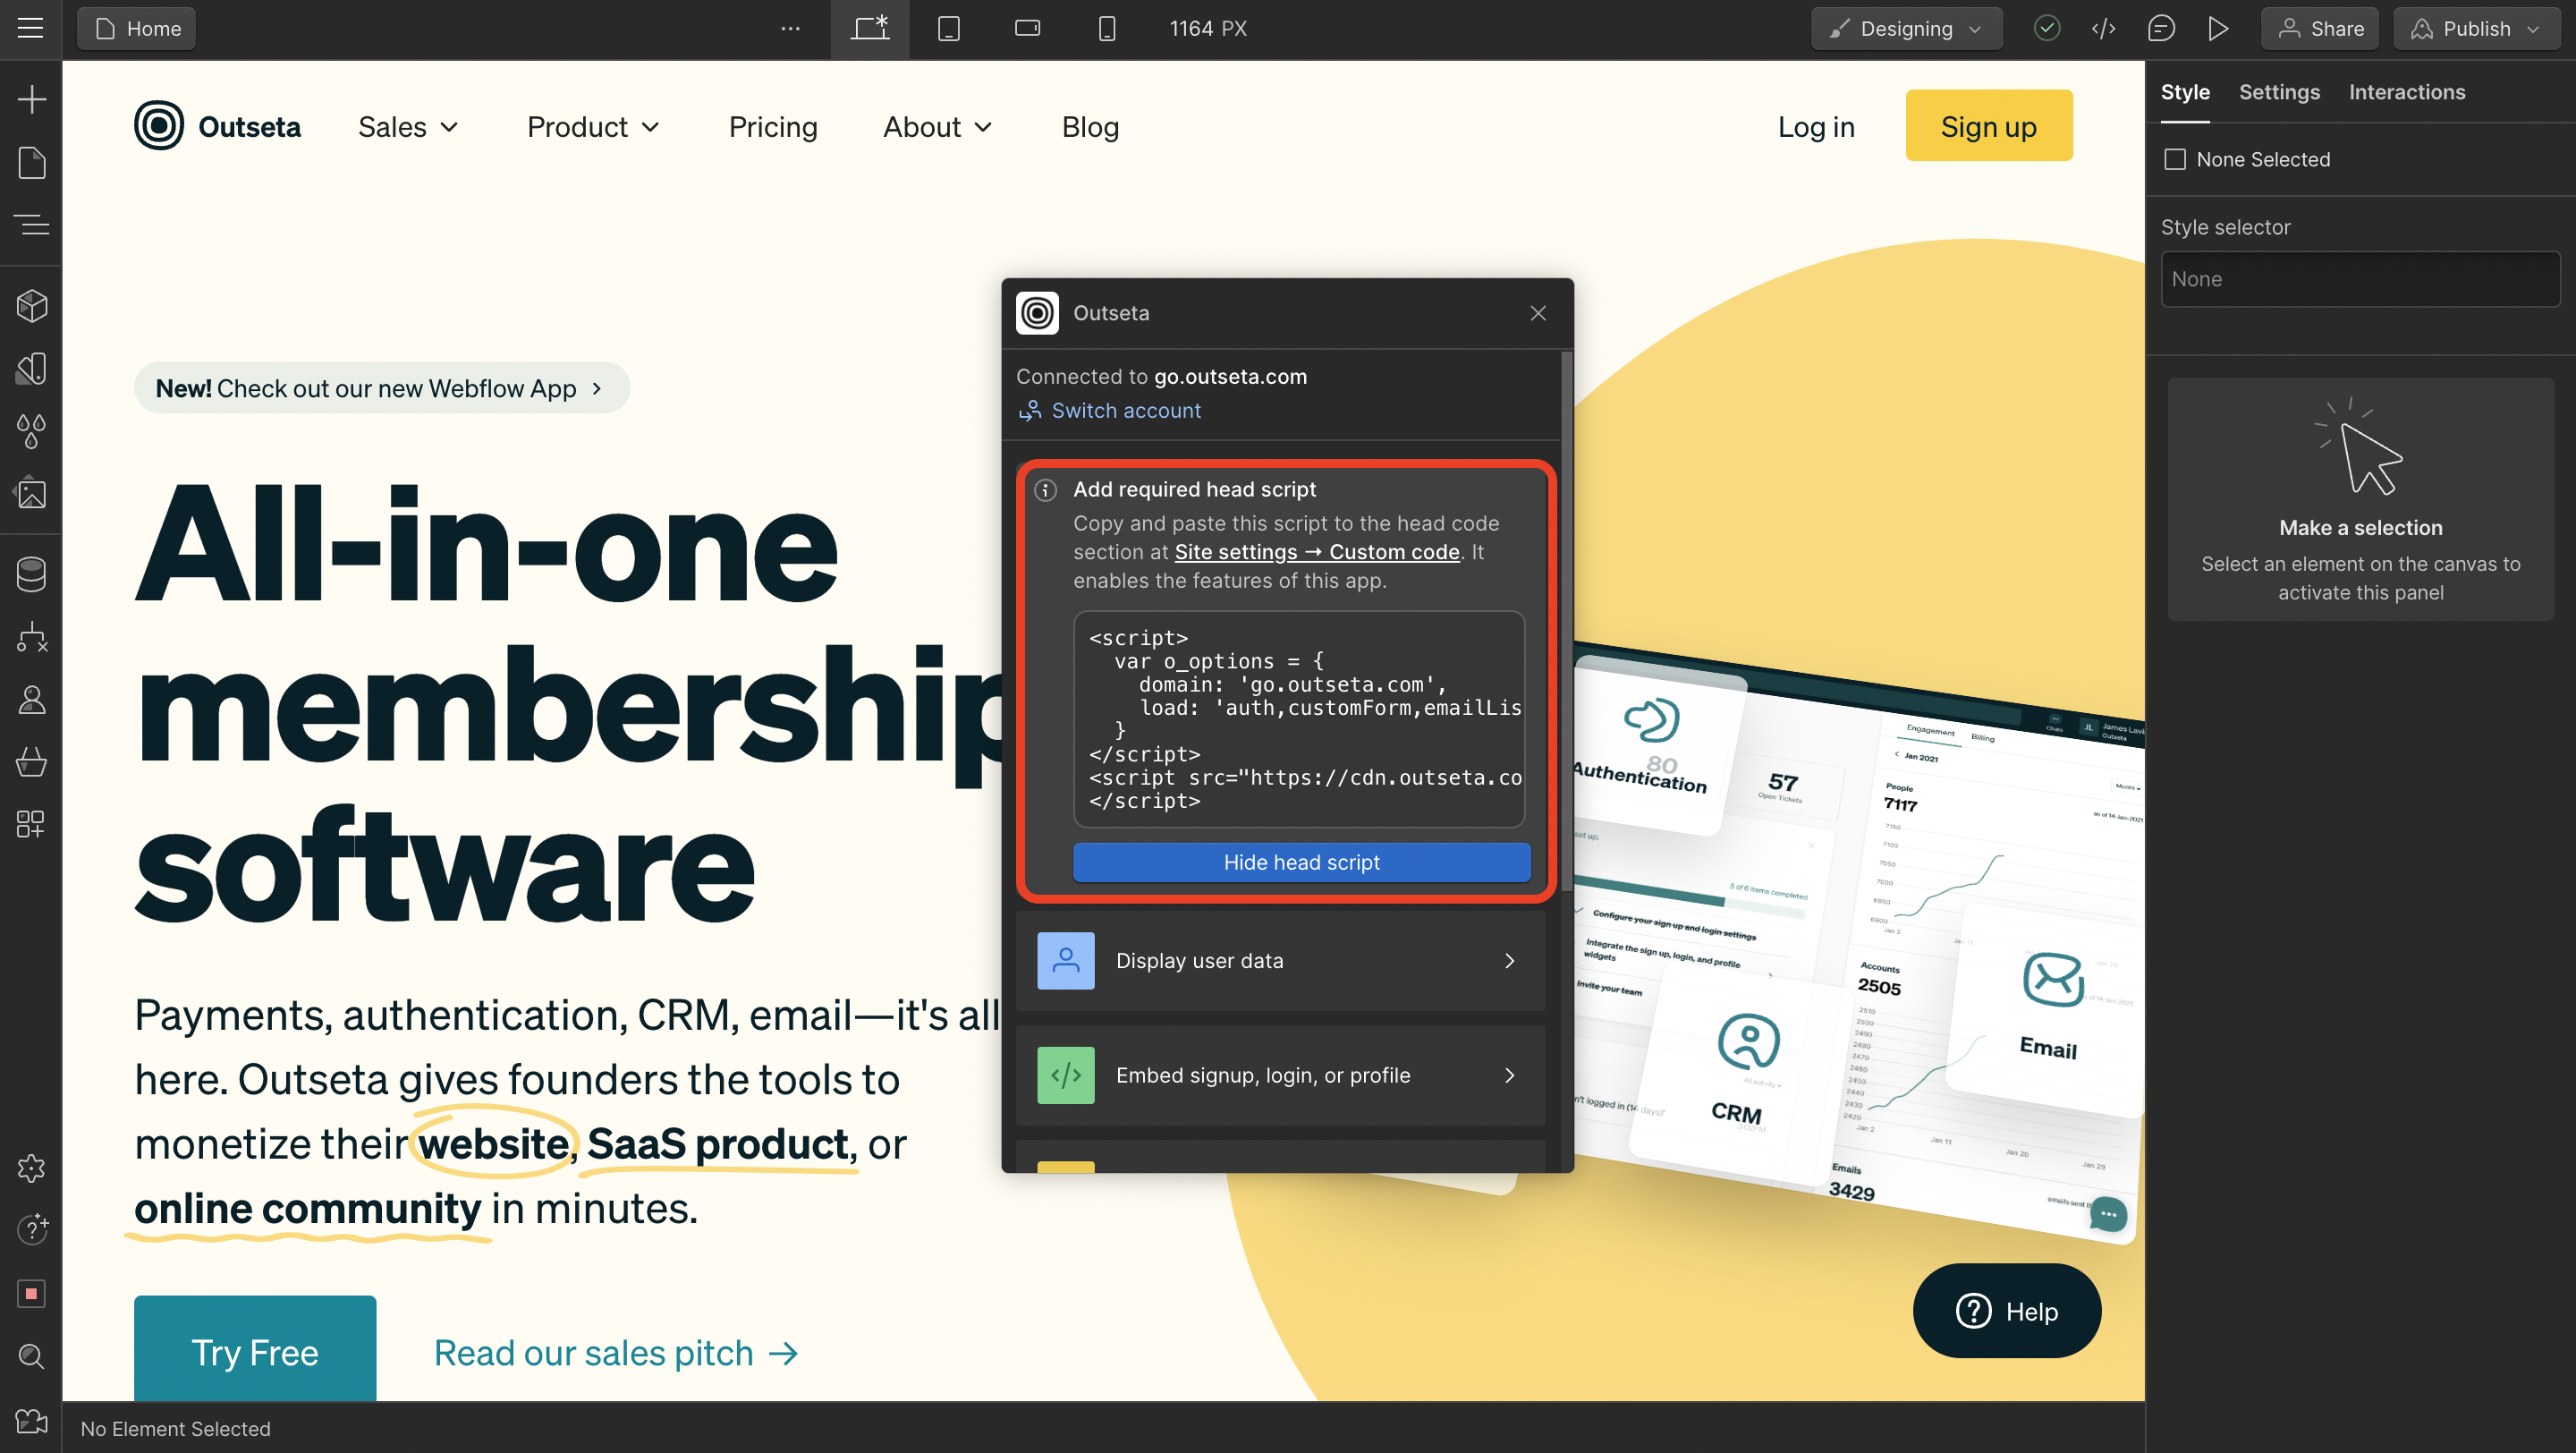Open the Ecommerce basket icon
Viewport: 2576px width, 1453px height.
pos(31,762)
